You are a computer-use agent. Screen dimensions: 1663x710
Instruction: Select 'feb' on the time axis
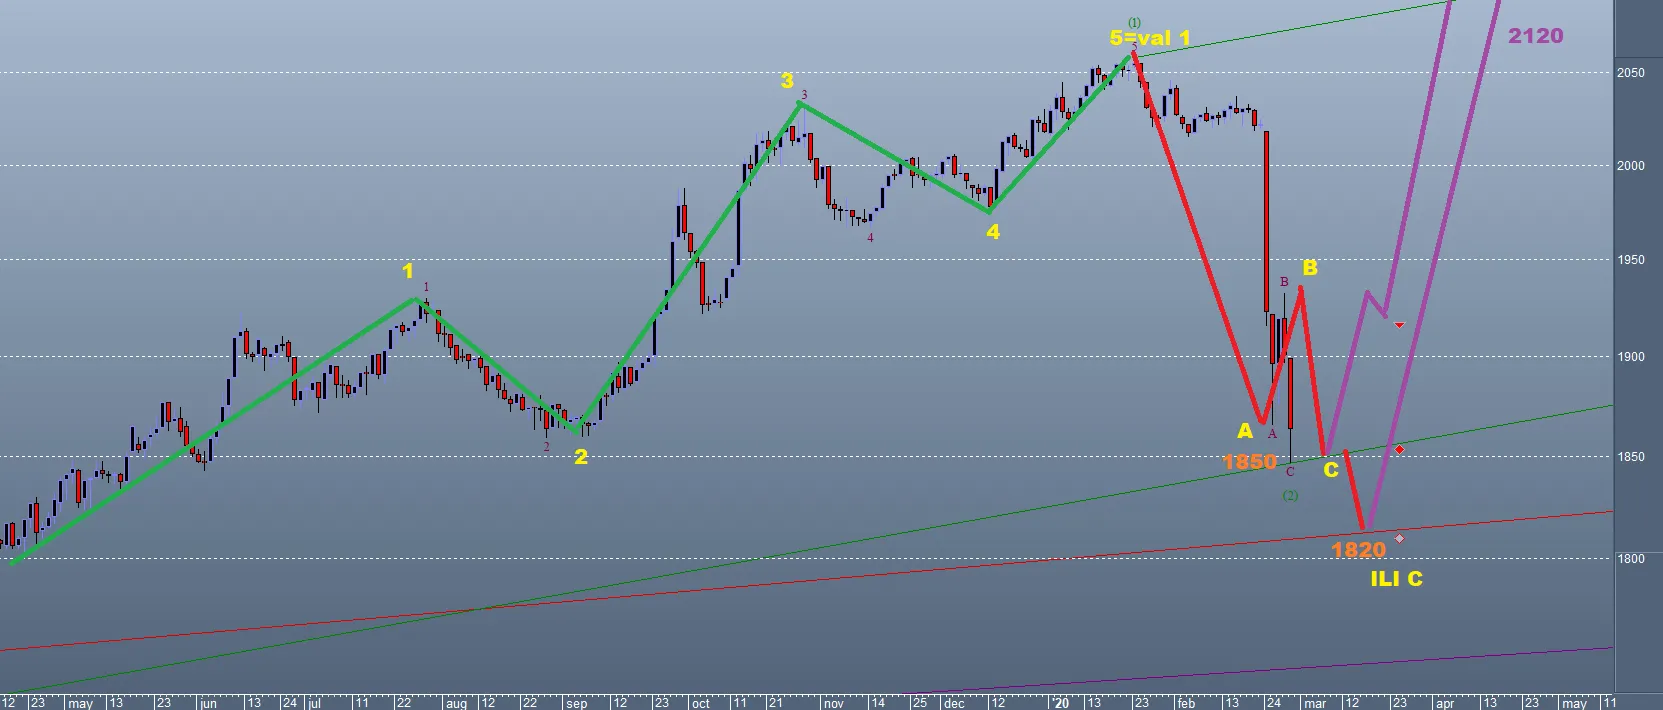(x=1186, y=703)
